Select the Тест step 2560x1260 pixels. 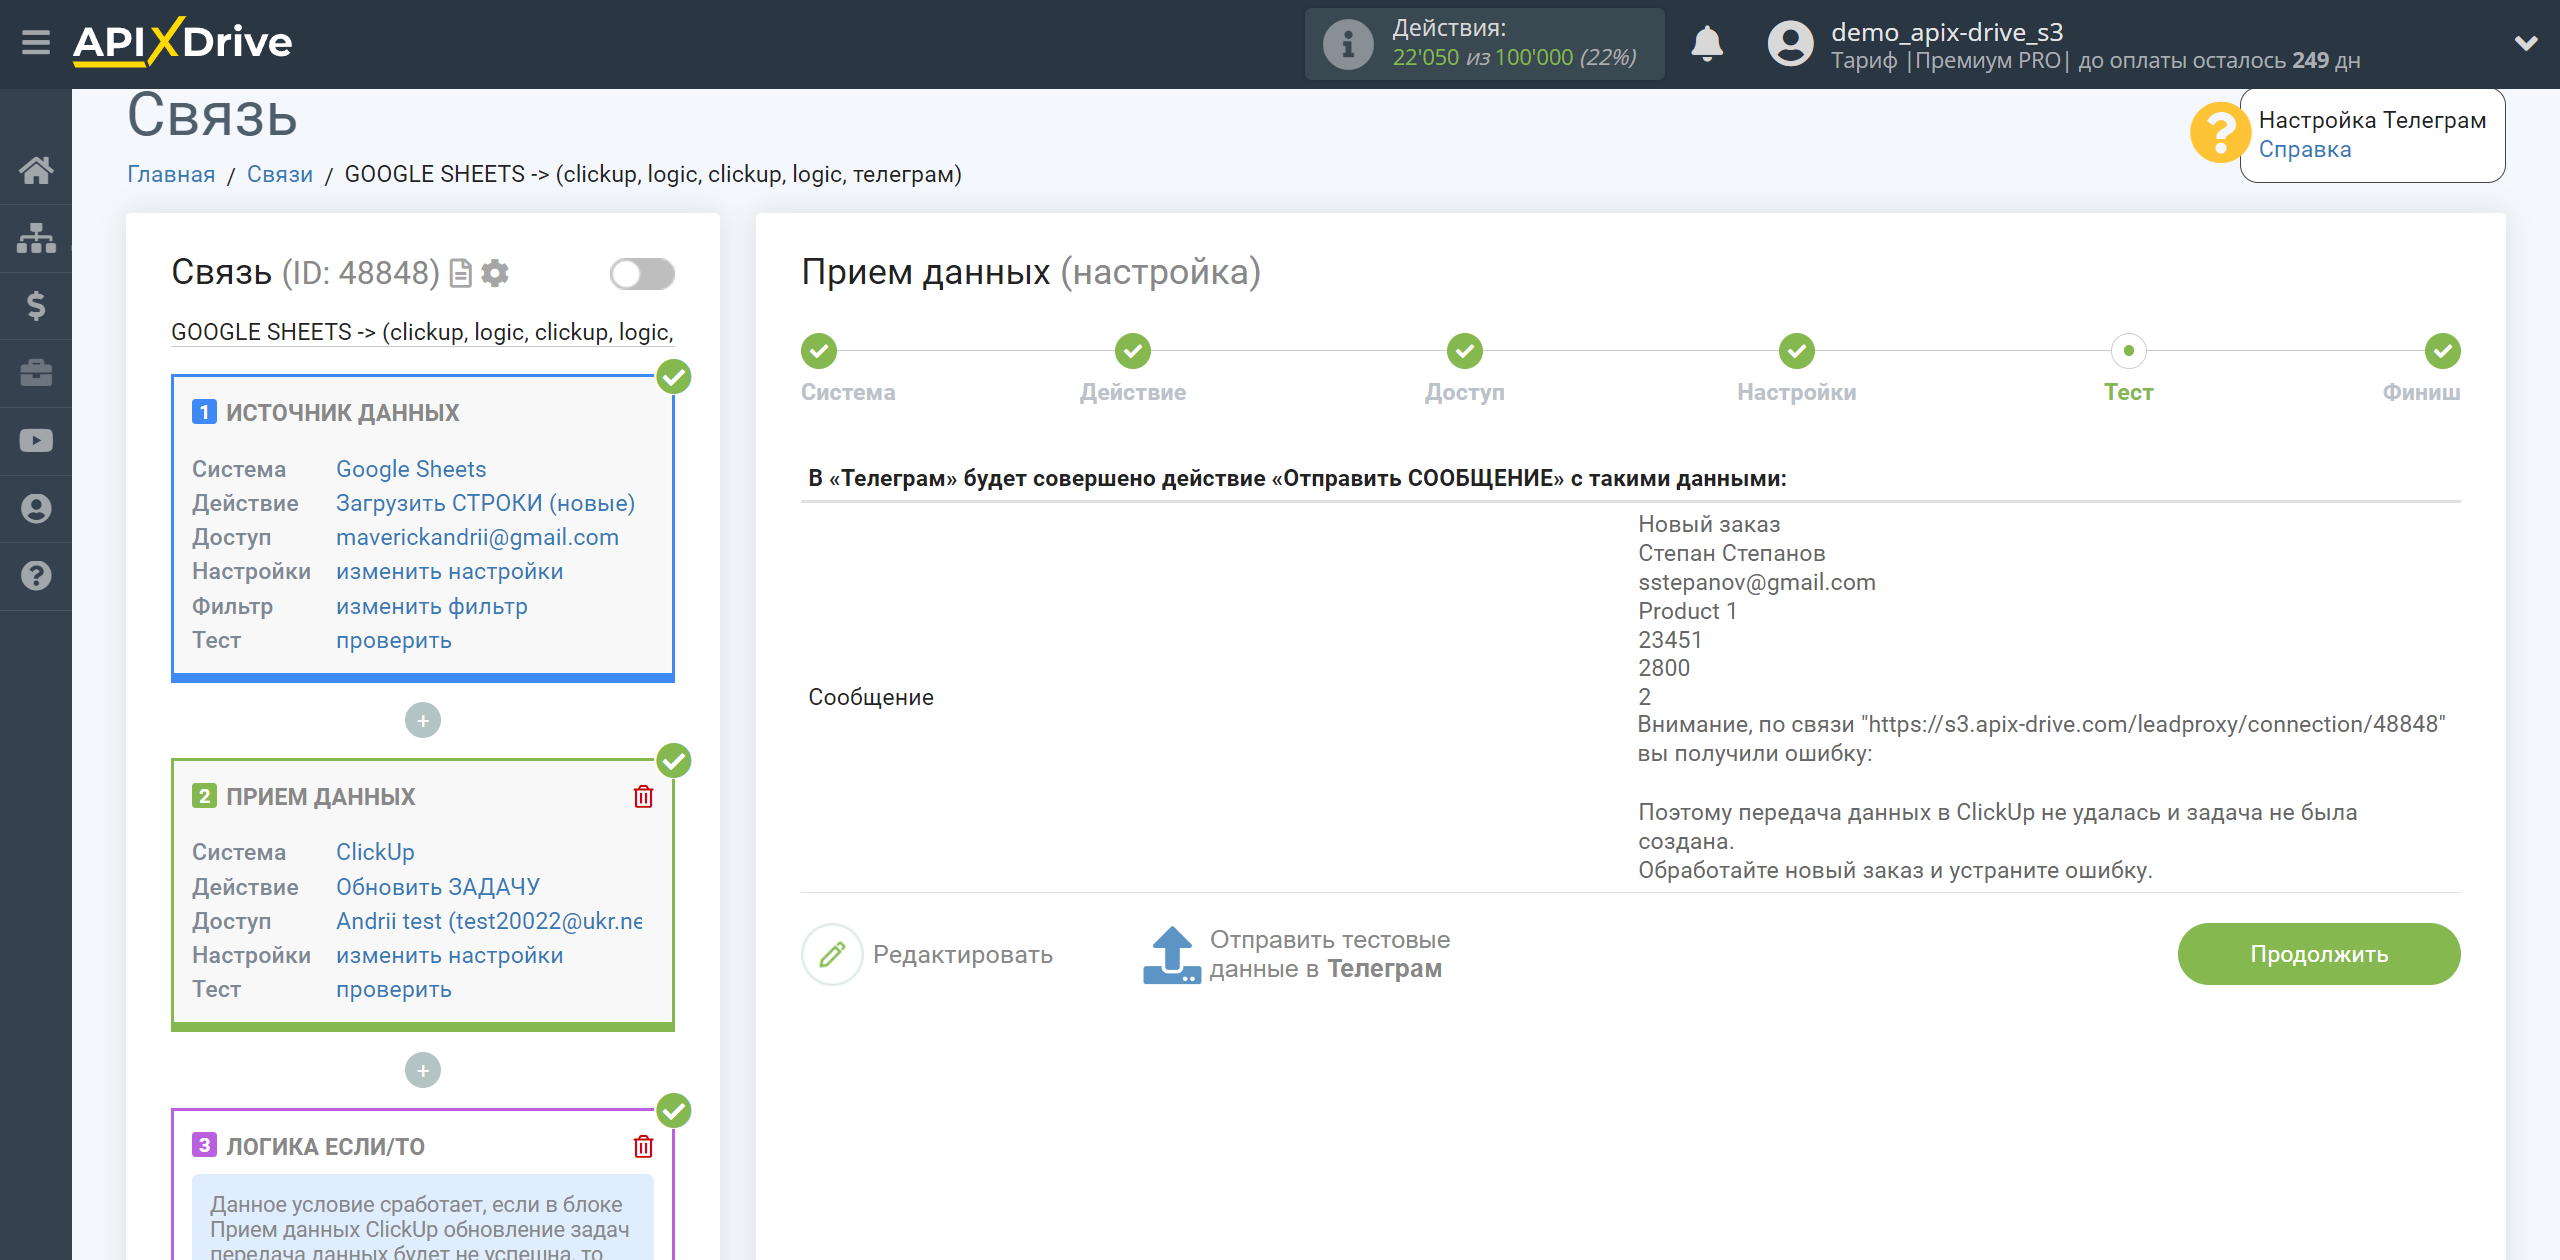coord(2129,351)
